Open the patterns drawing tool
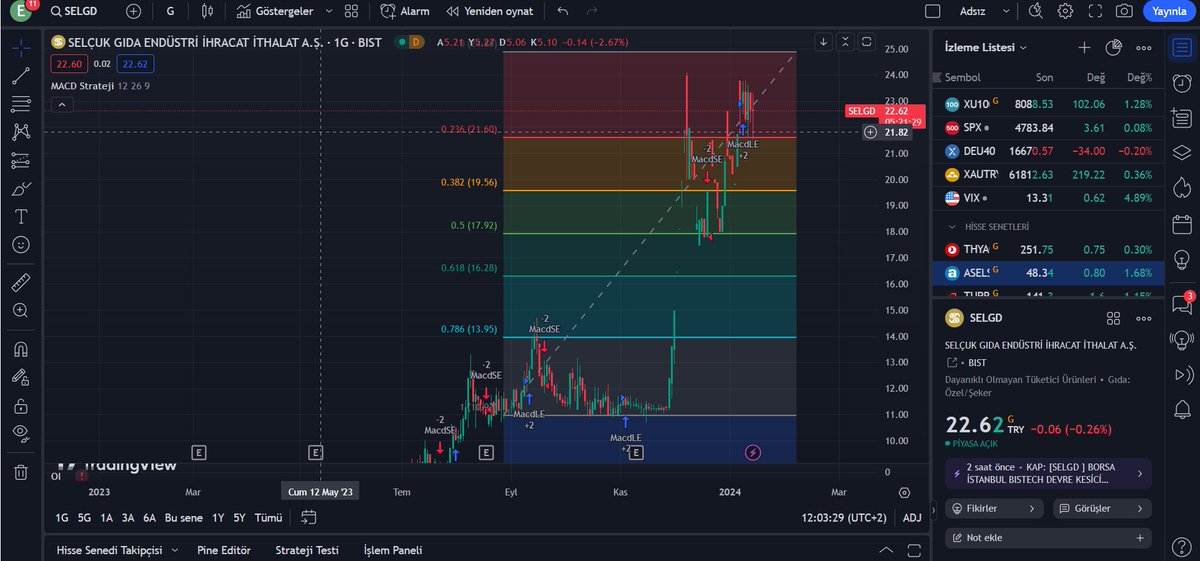This screenshot has width=1200, height=561. pos(20,131)
